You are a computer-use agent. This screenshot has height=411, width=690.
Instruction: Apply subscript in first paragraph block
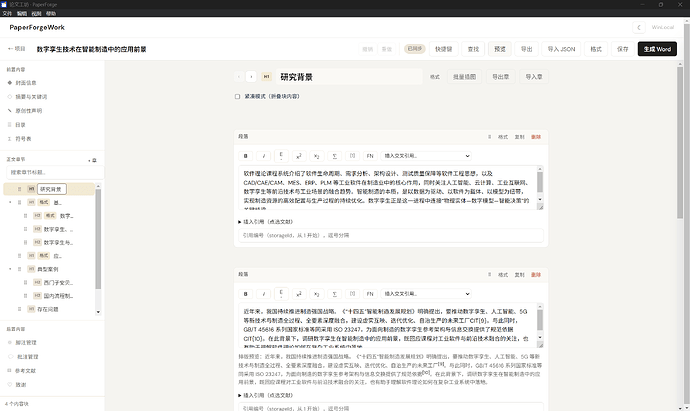316,156
